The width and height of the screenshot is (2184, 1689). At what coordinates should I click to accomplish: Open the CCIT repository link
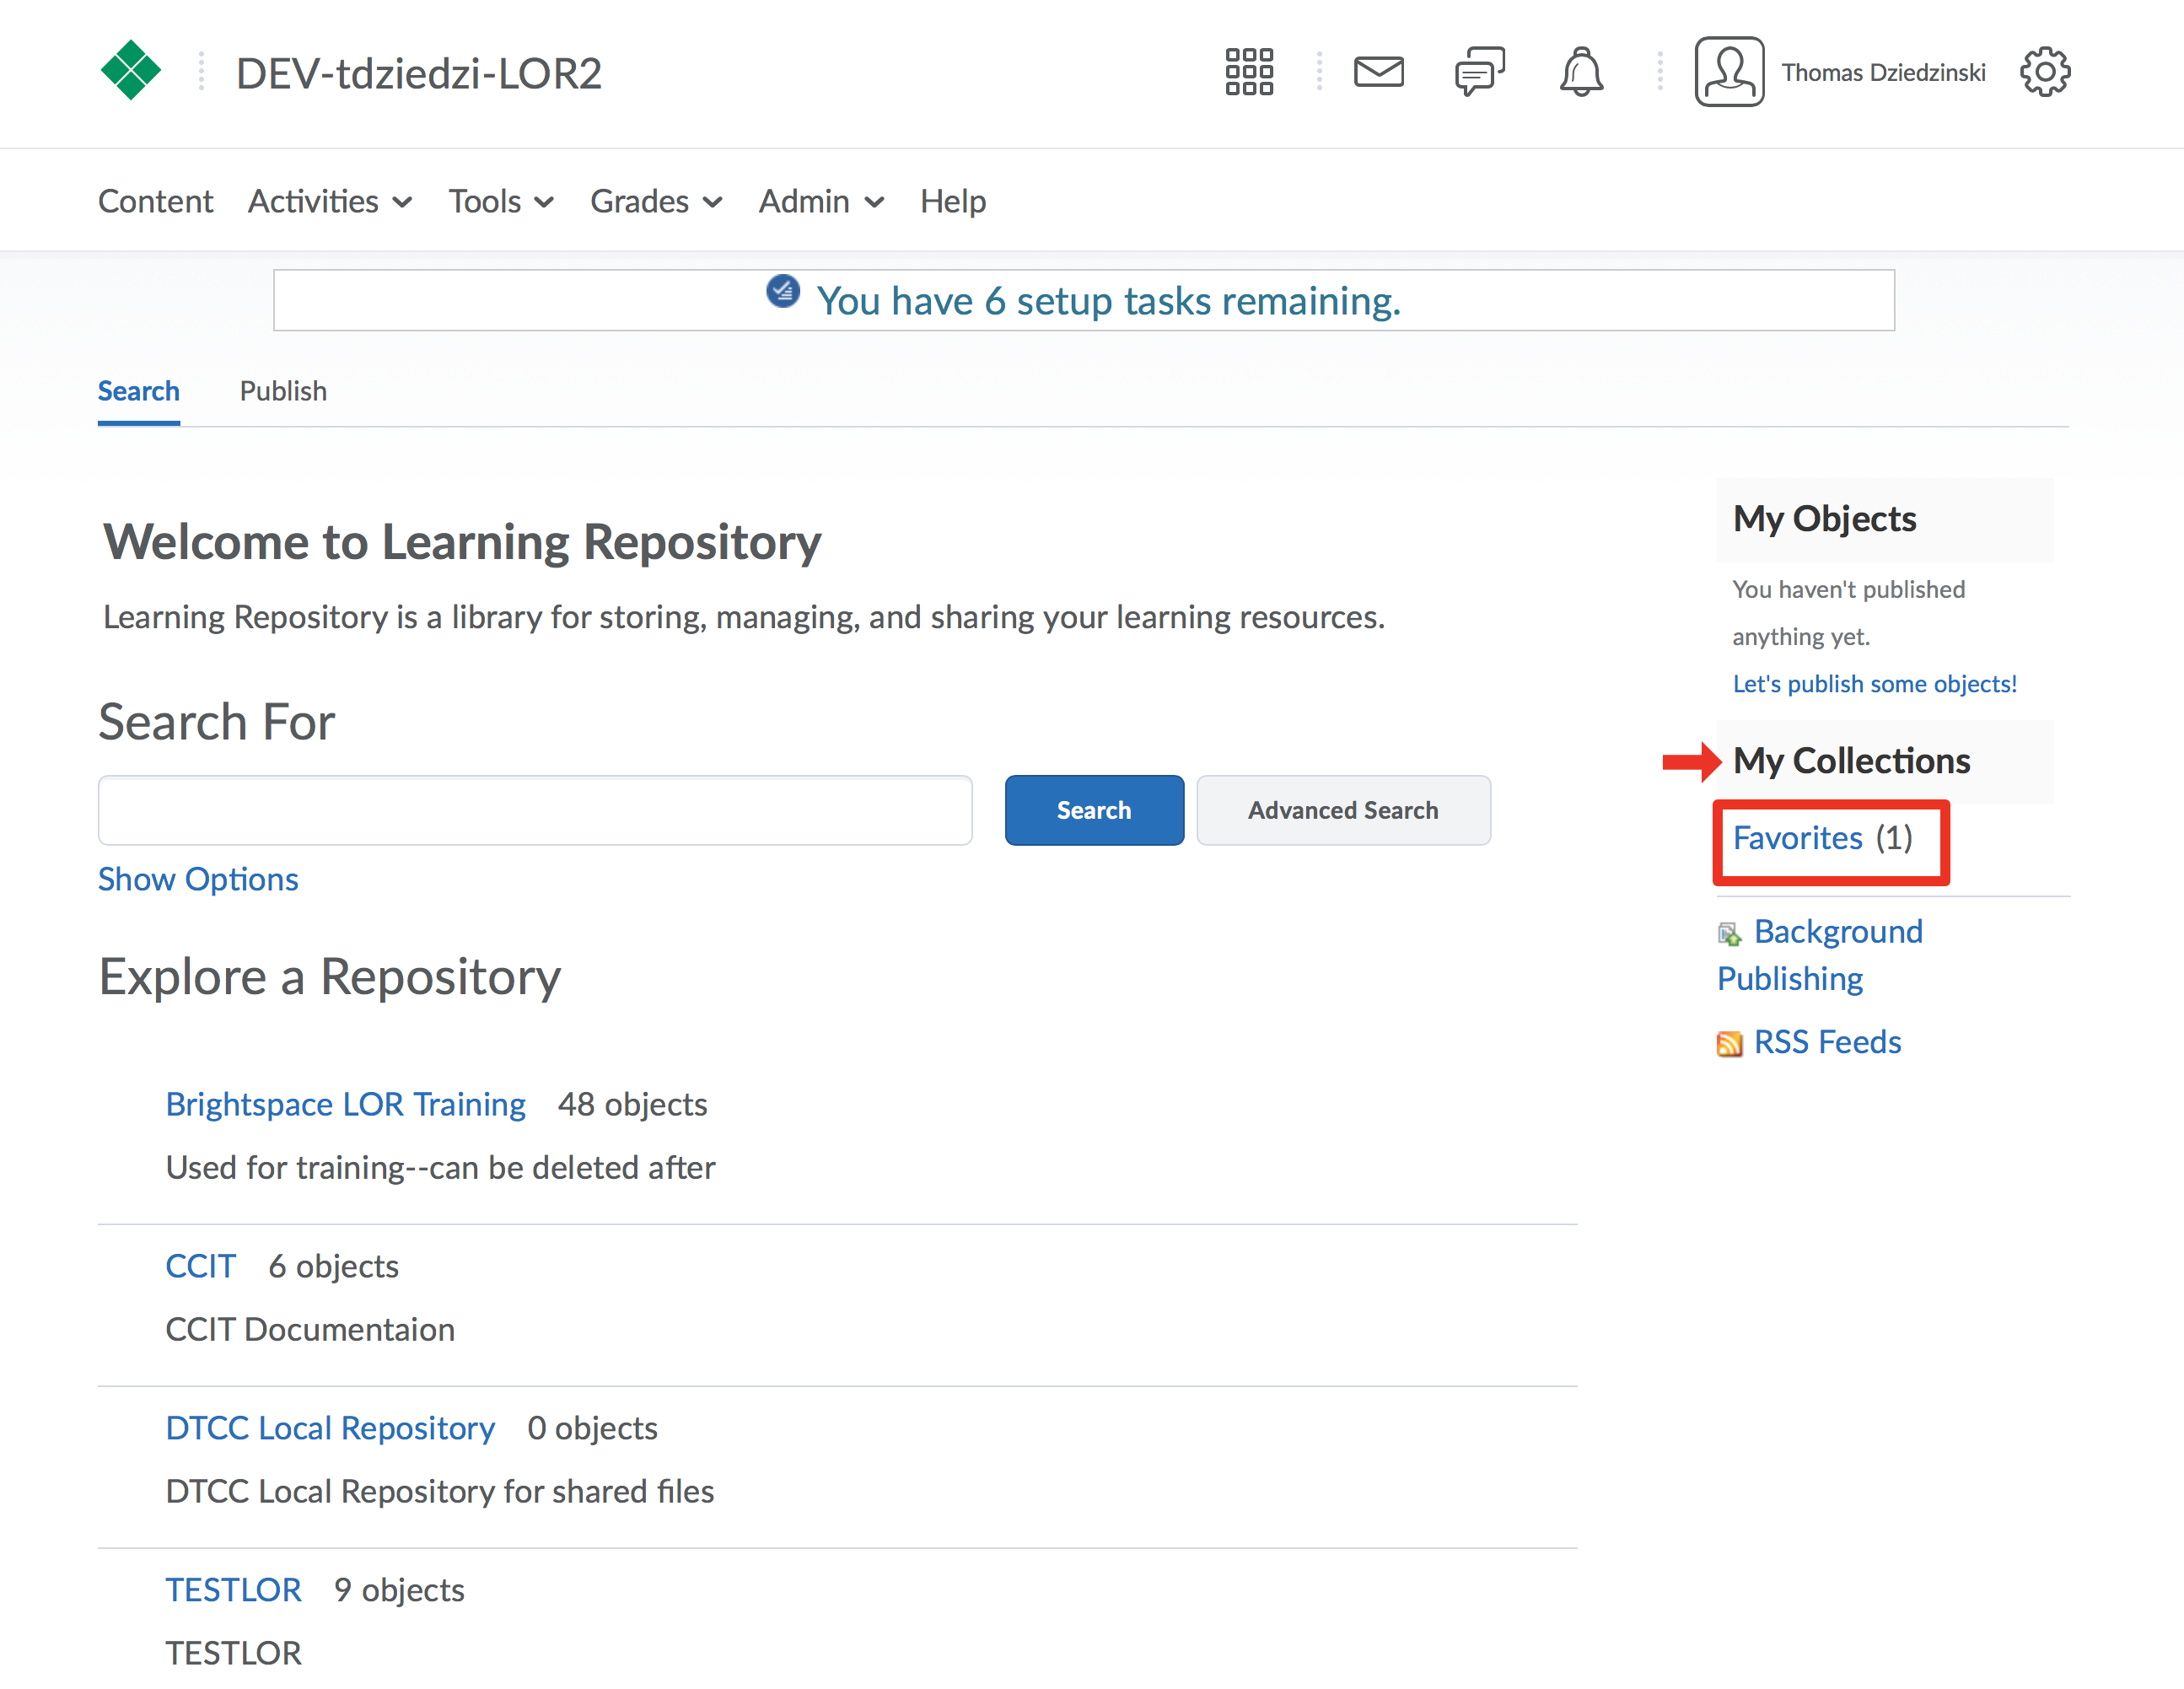[201, 1266]
